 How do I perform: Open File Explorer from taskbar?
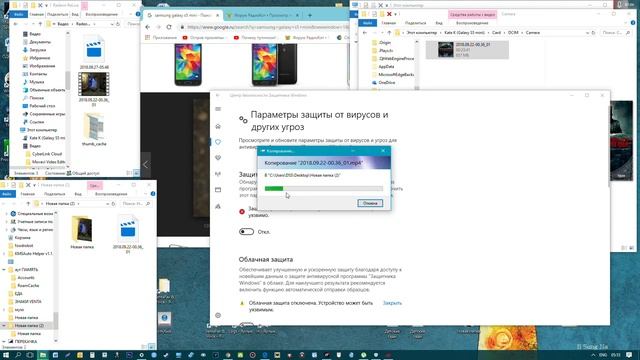42,355
